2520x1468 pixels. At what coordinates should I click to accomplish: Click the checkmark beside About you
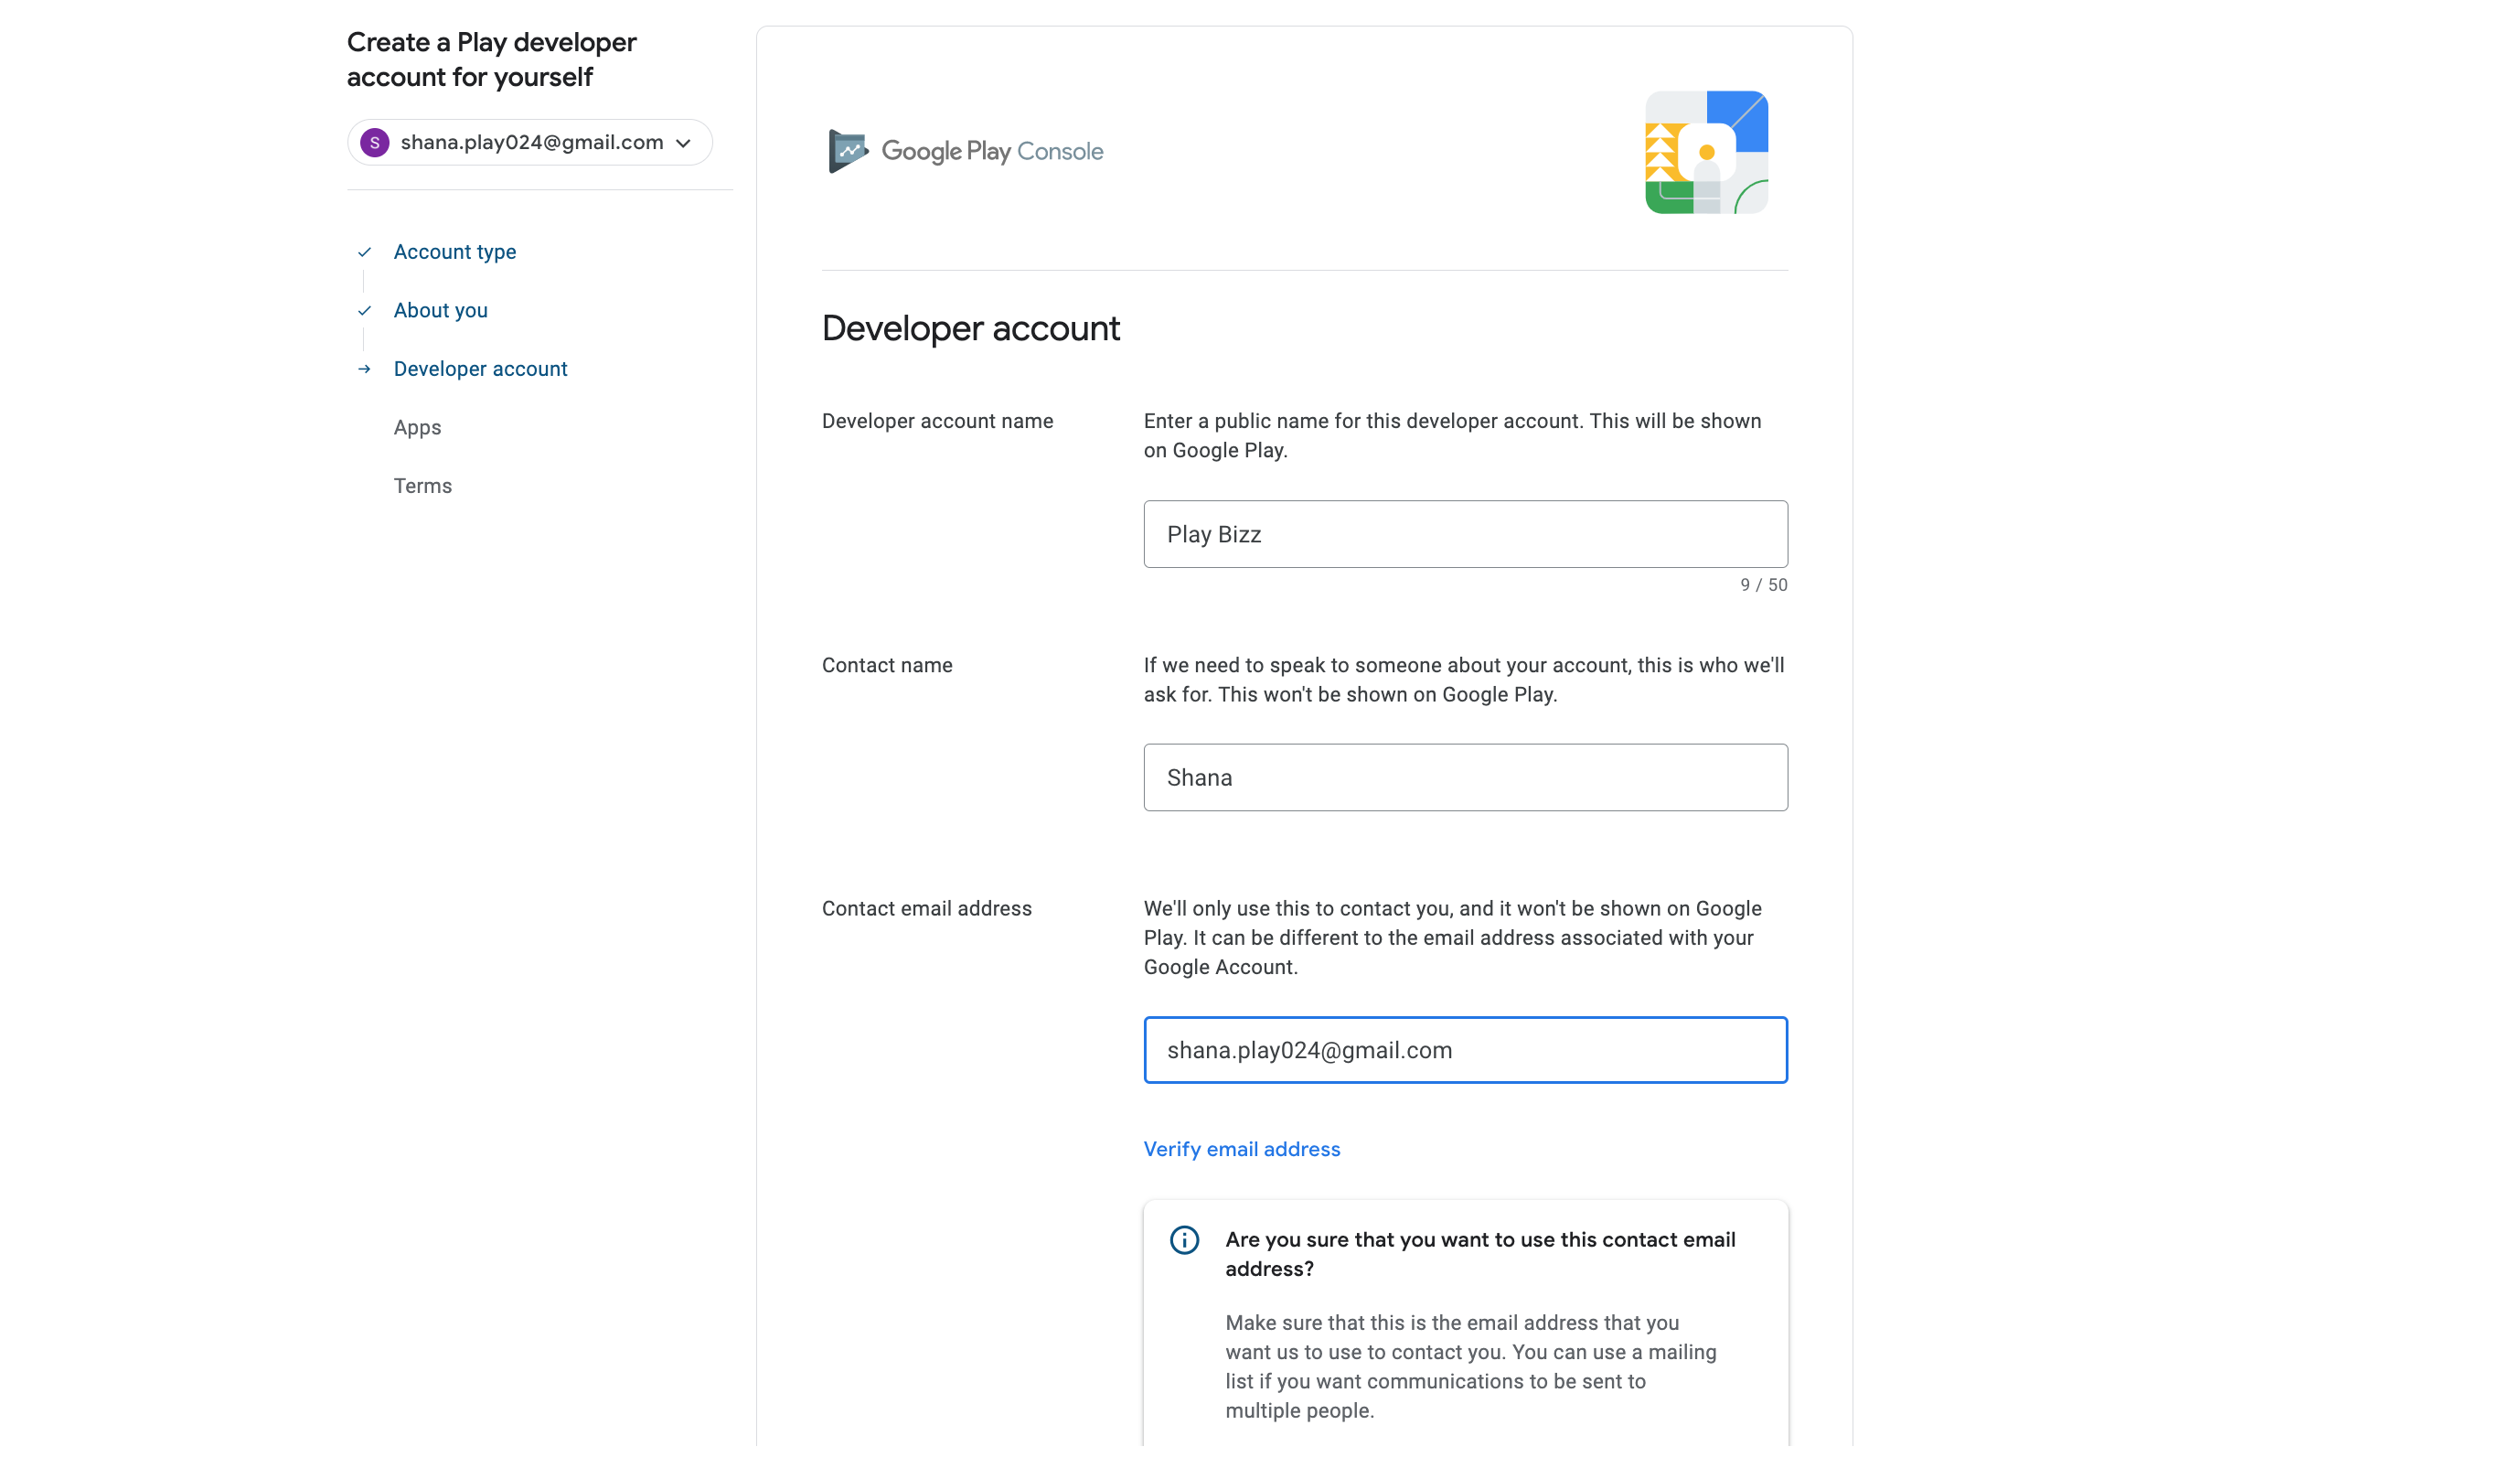(x=365, y=311)
